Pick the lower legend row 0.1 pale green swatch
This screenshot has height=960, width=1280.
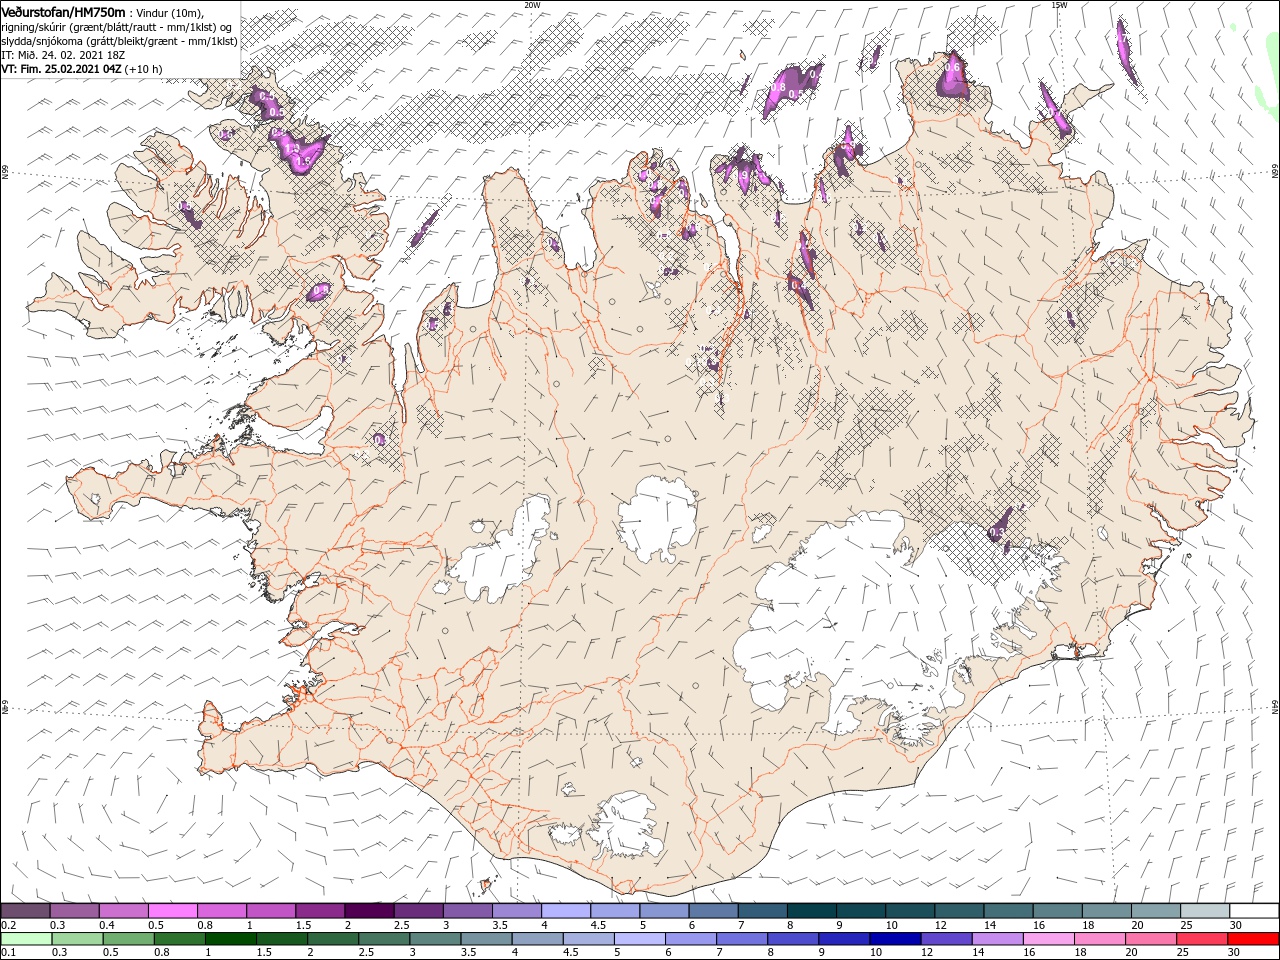point(25,939)
